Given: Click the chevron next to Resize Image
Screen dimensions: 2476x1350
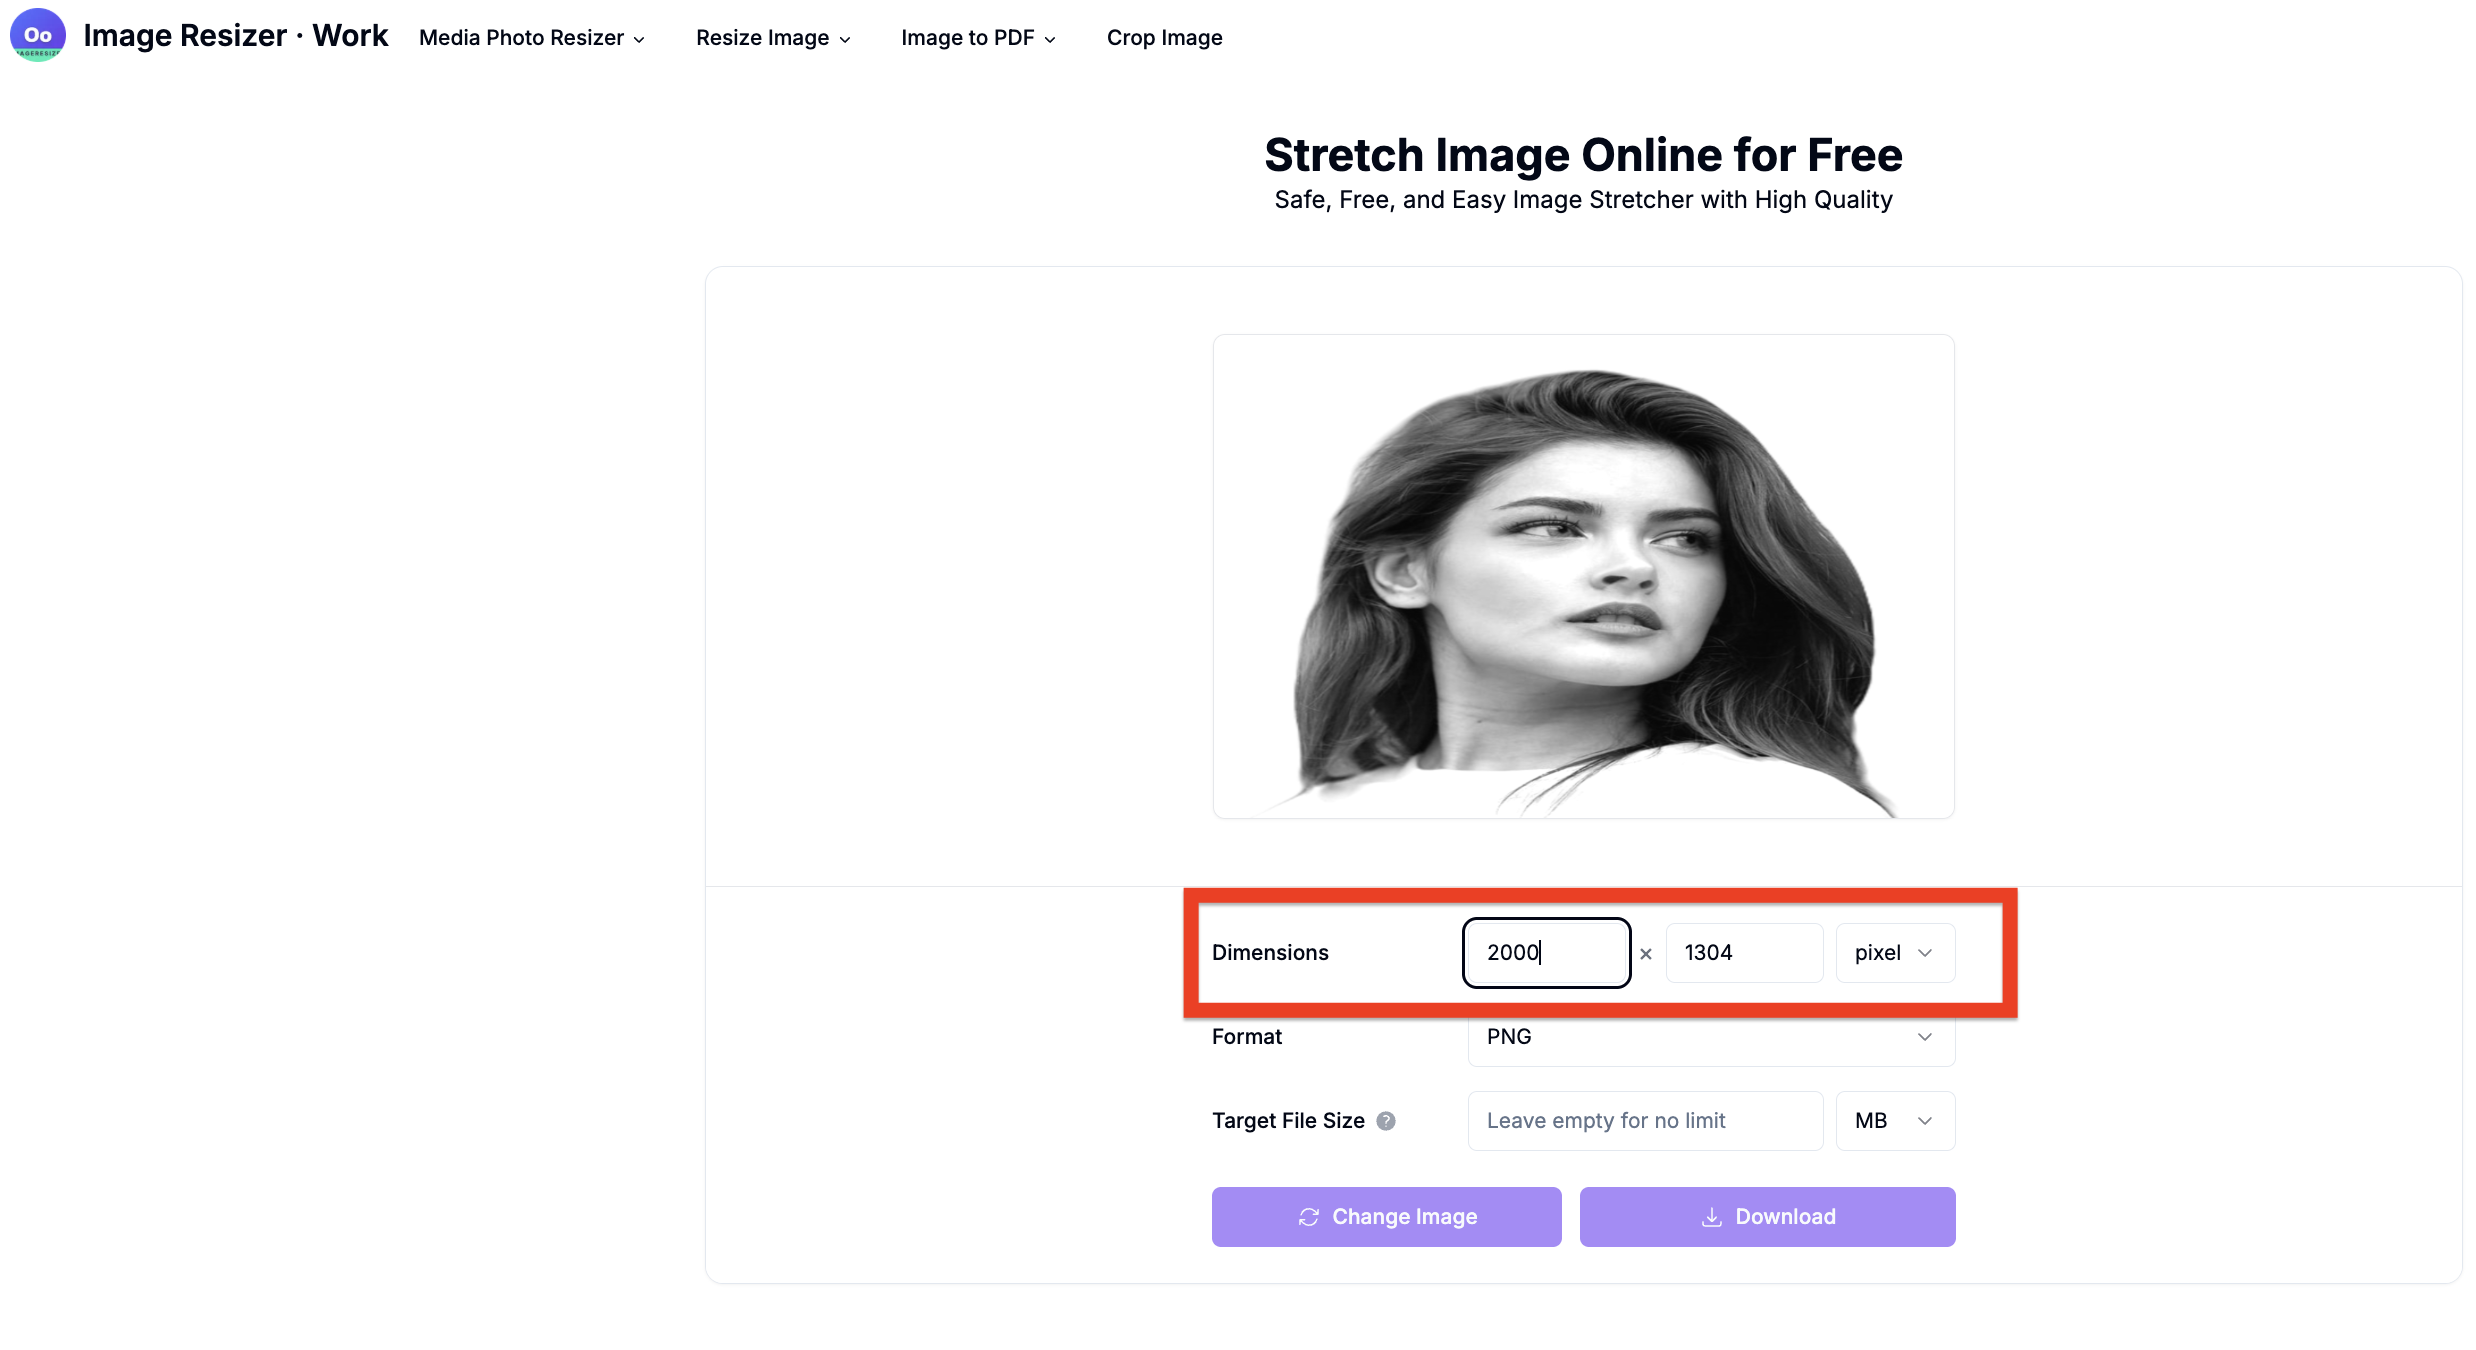Looking at the screenshot, I should point(845,40).
